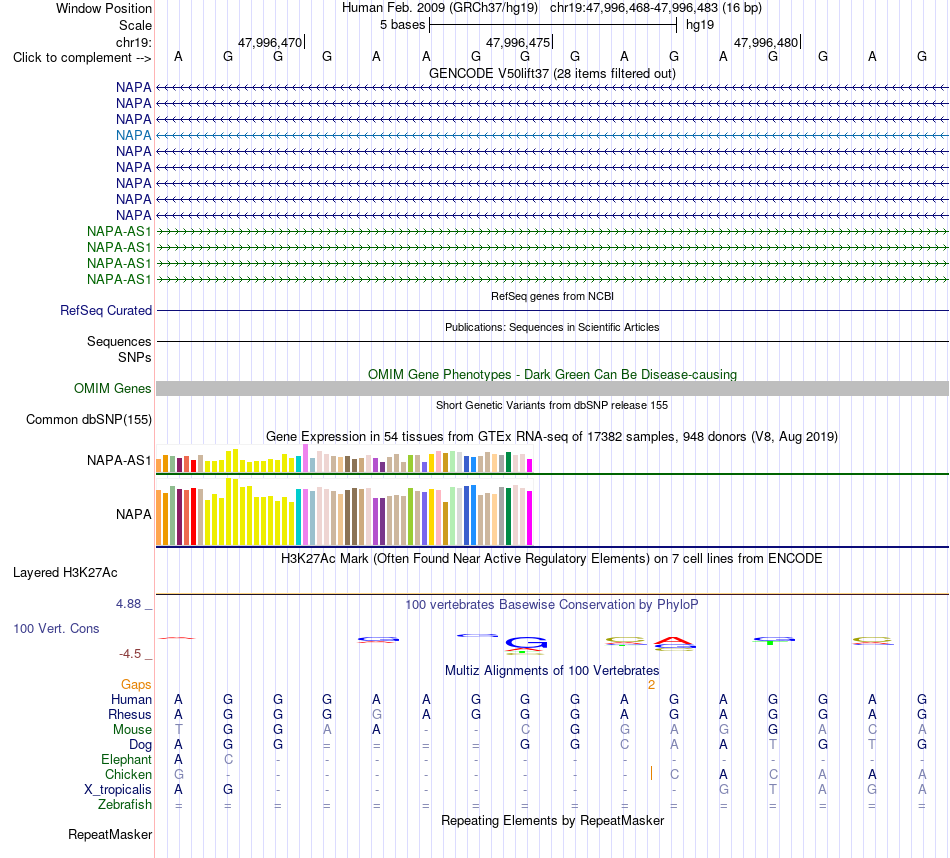Click the '5 bases' scale bar label

(x=402, y=25)
